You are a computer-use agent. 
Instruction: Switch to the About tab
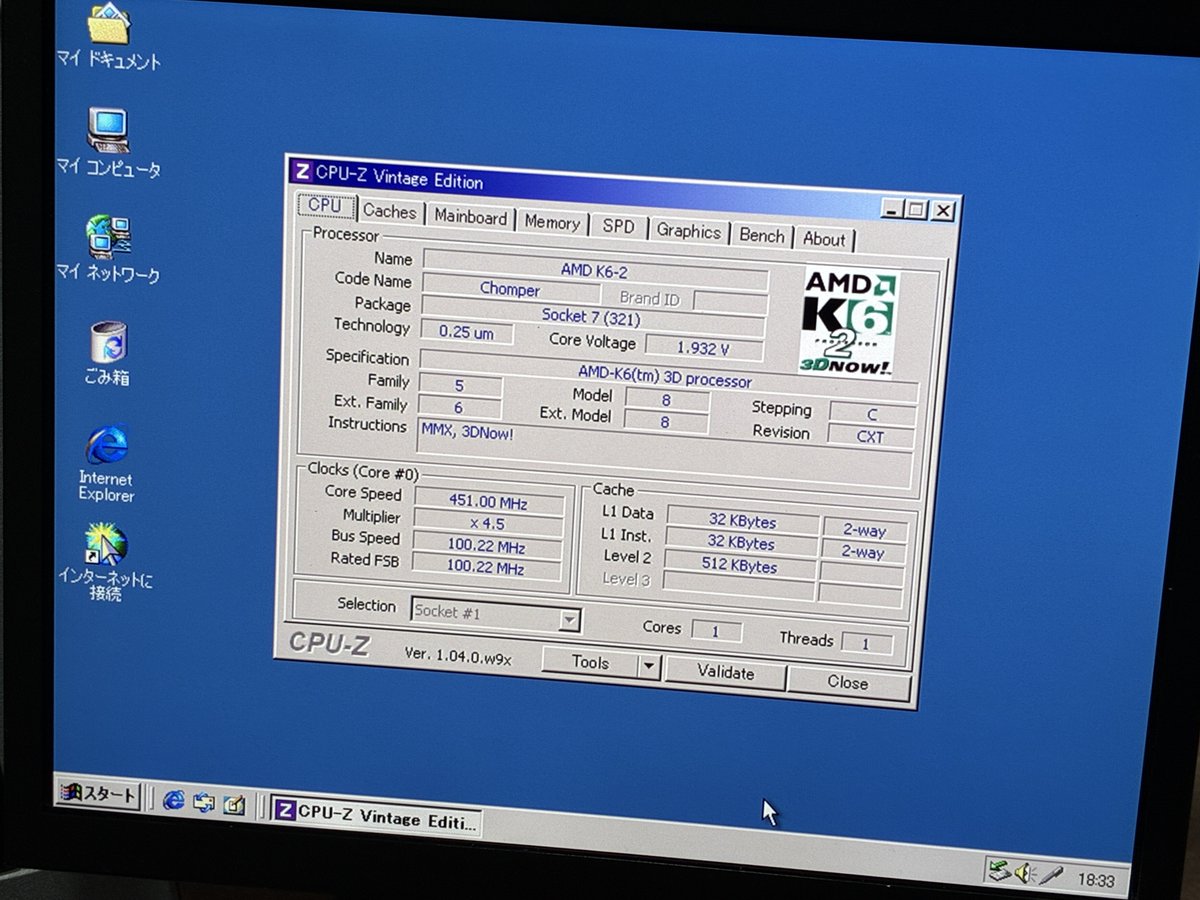pos(824,240)
